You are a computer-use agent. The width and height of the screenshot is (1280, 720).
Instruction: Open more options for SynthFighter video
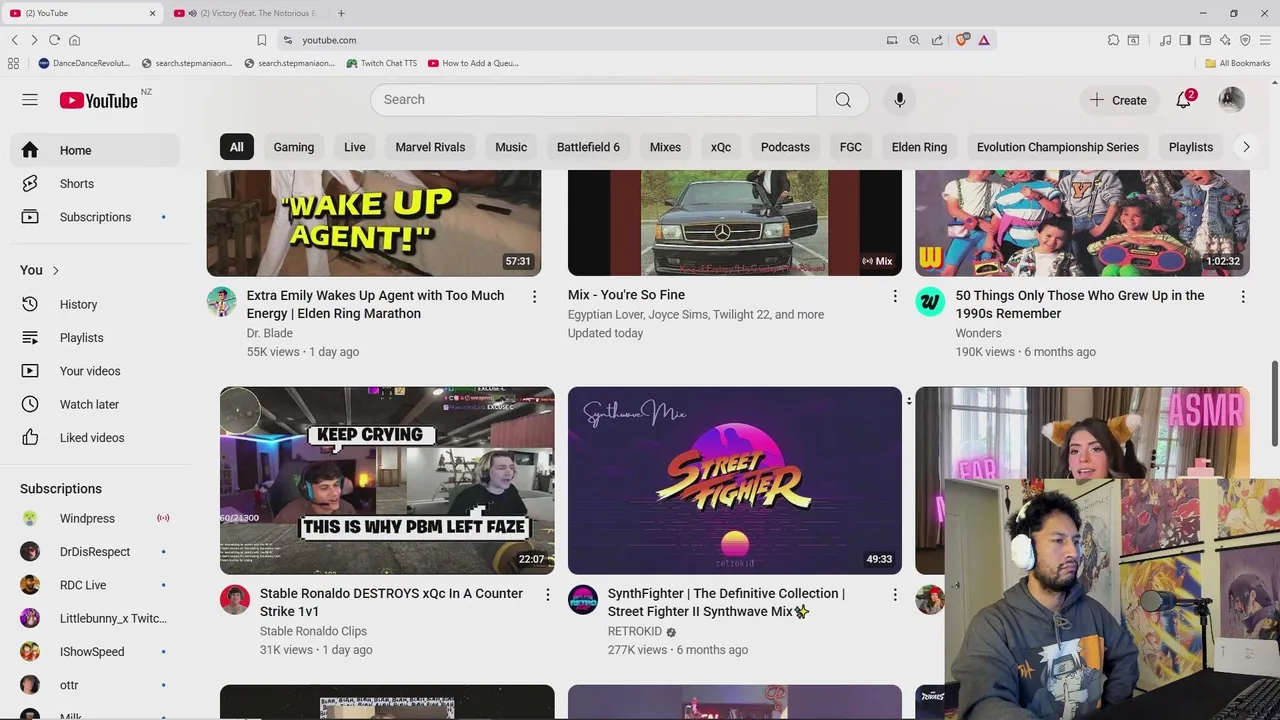pyautogui.click(x=895, y=595)
